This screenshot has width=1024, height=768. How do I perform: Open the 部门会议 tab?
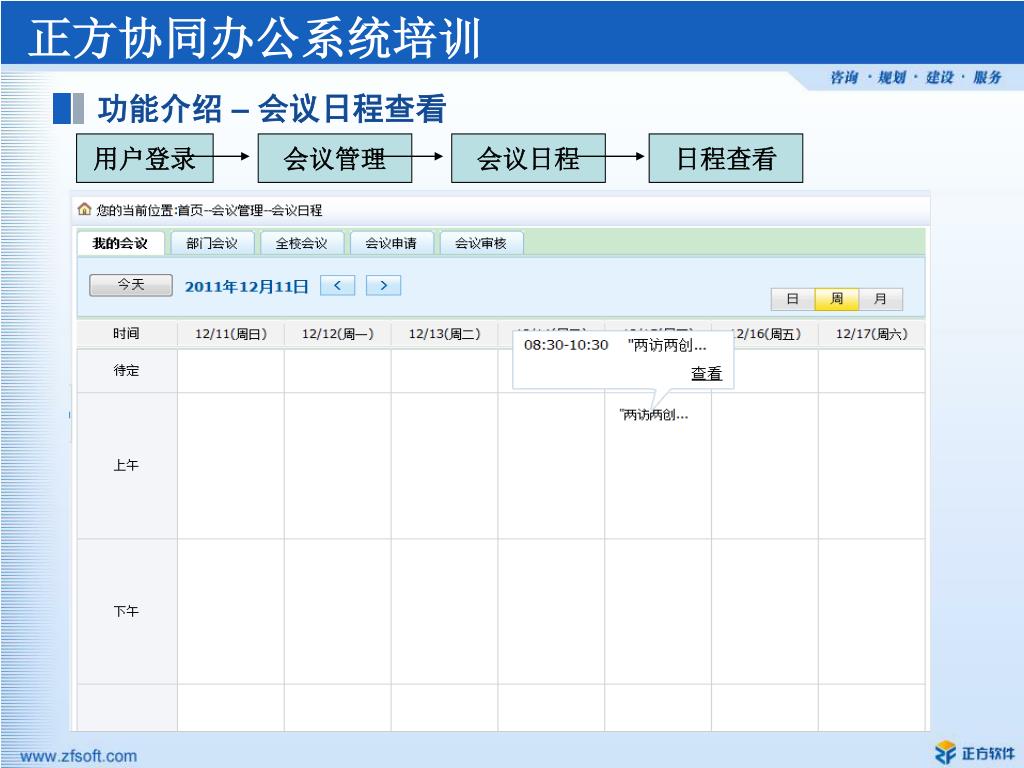pyautogui.click(x=212, y=244)
